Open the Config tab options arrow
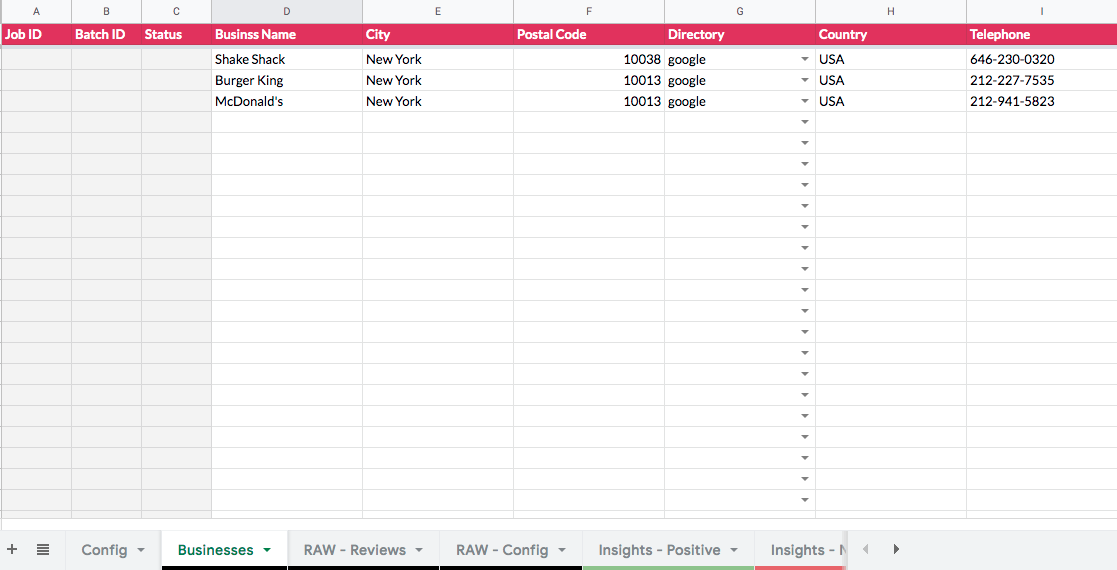1117x570 pixels. [141, 550]
